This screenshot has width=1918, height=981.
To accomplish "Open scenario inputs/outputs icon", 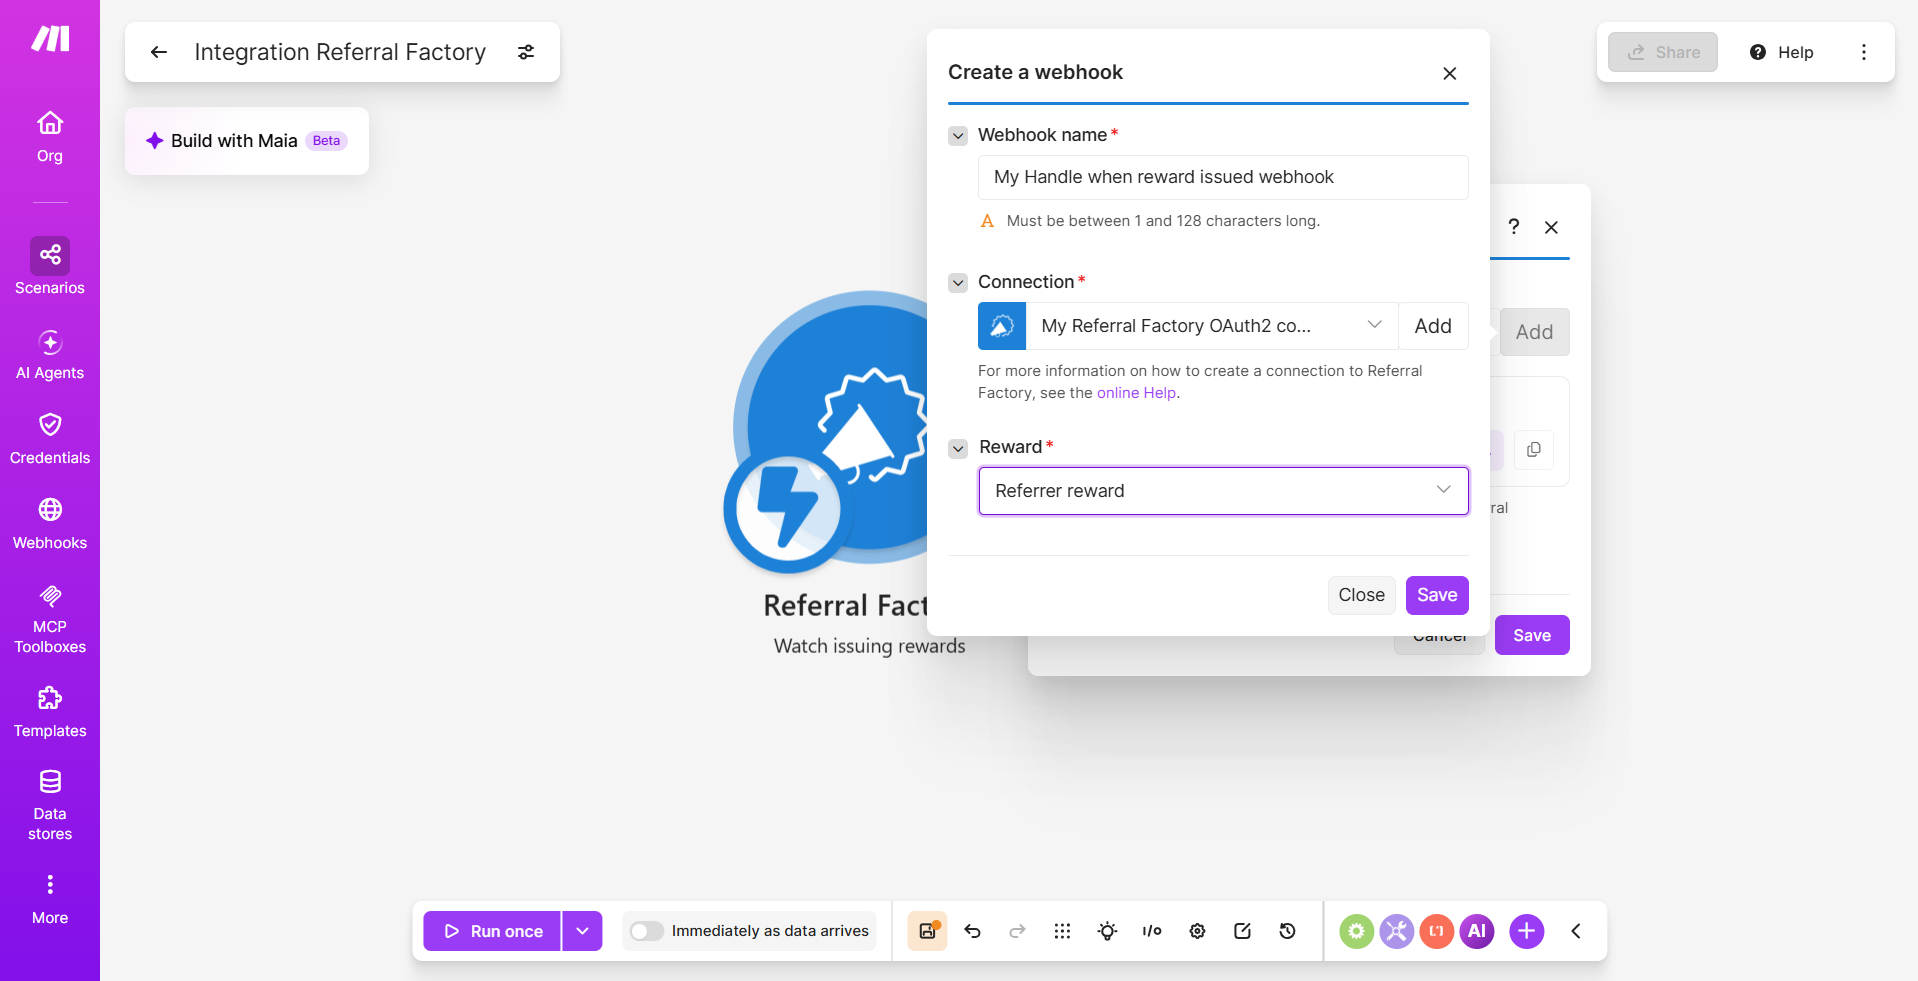I will point(1152,931).
